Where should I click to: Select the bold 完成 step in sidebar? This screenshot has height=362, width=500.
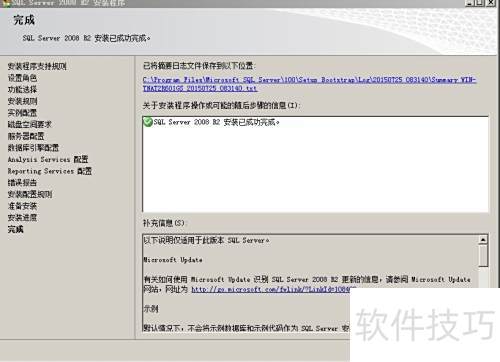pos(16,229)
